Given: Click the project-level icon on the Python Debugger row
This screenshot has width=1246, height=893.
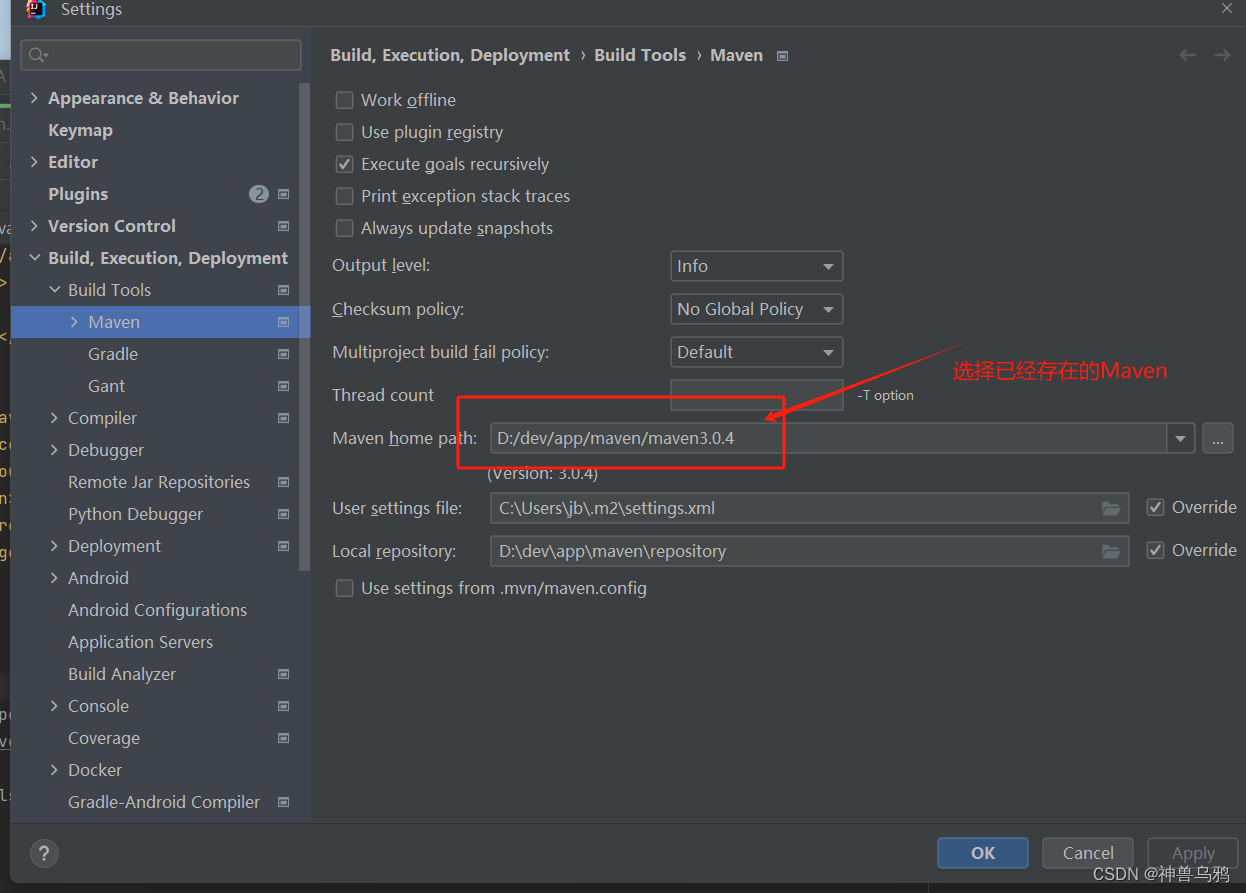Looking at the screenshot, I should [x=284, y=514].
